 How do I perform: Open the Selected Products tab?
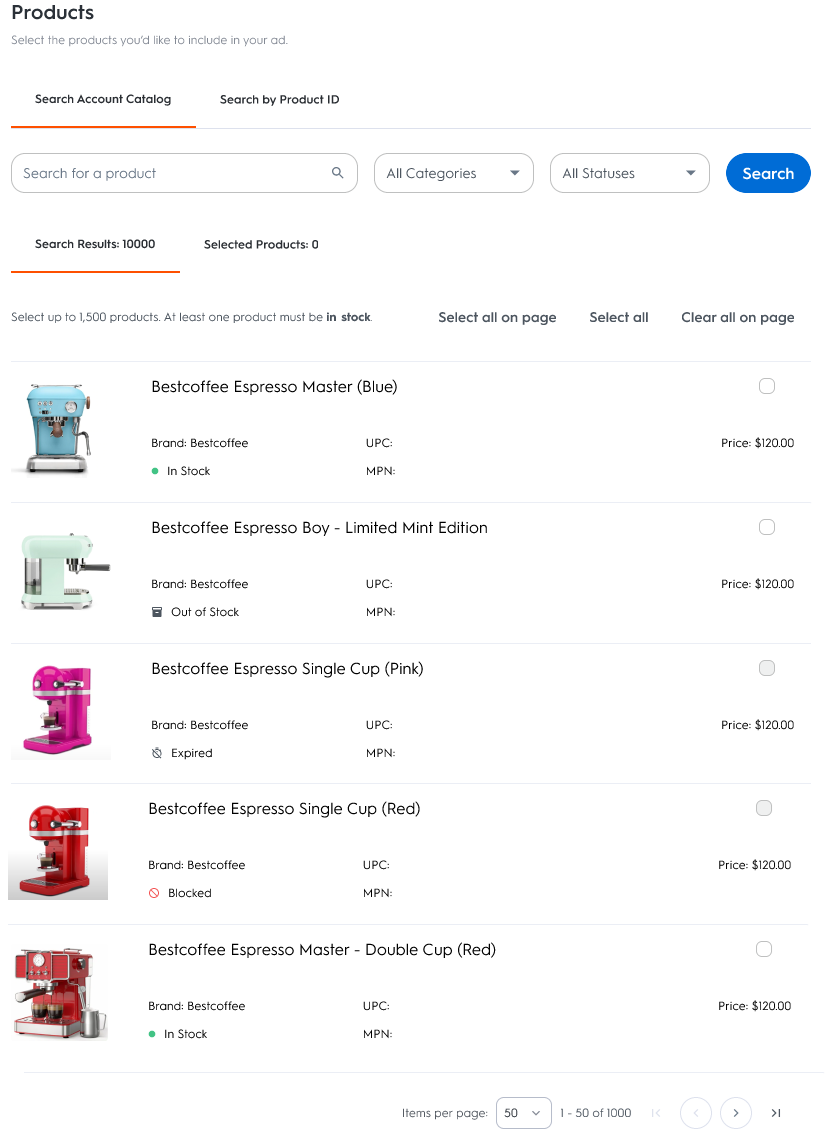(261, 244)
